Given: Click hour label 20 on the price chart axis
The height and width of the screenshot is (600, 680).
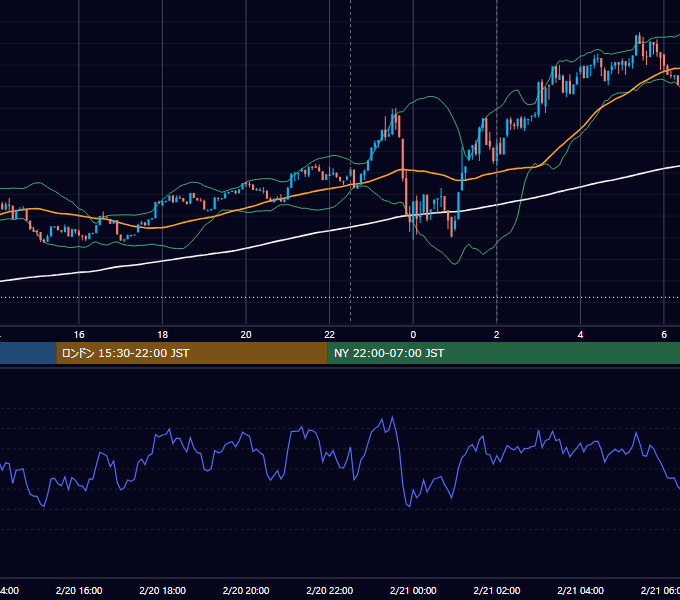Looking at the screenshot, I should [x=246, y=335].
